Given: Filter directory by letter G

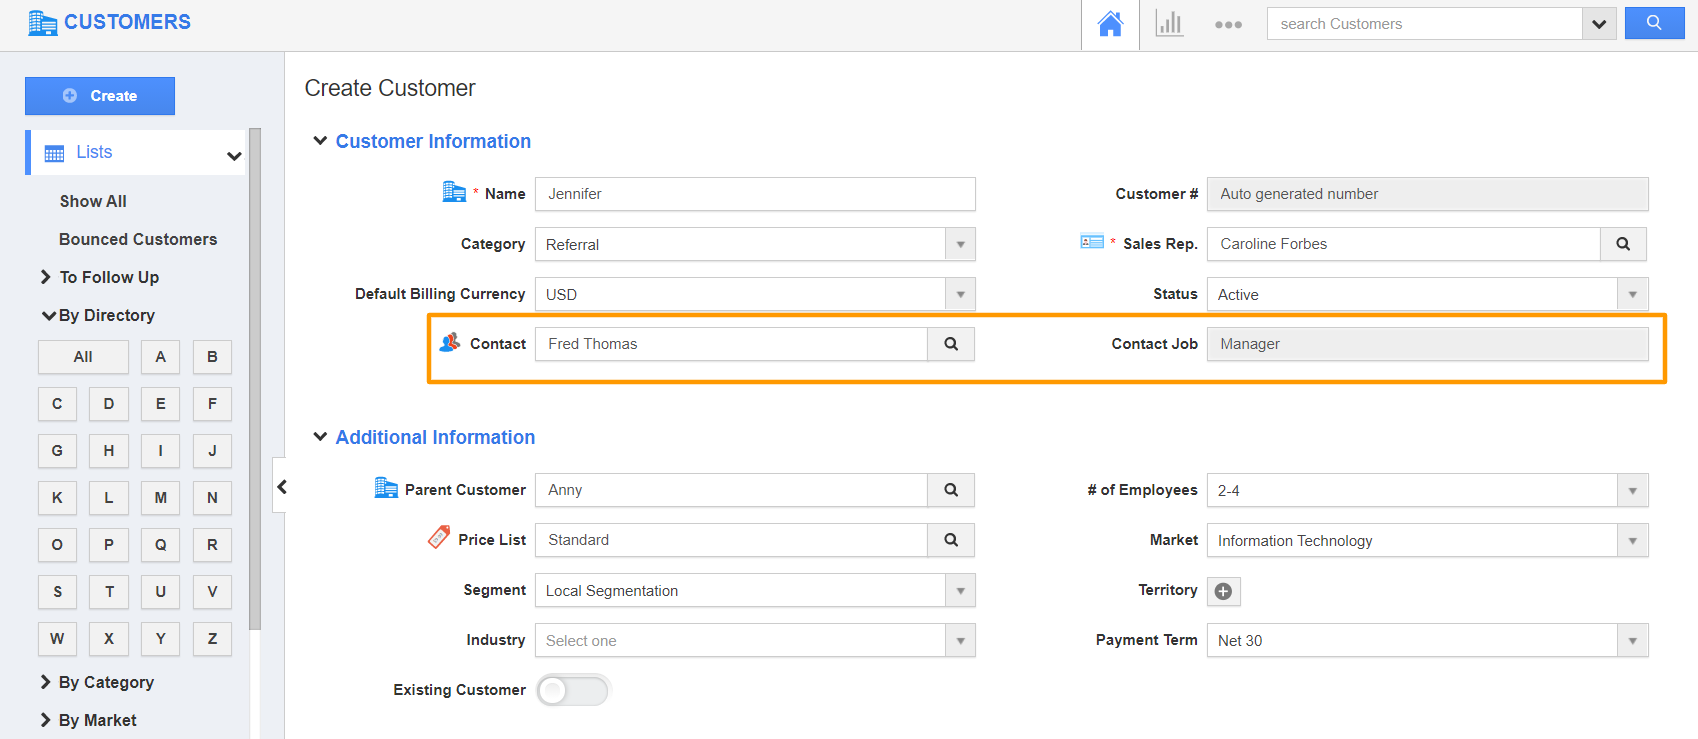Looking at the screenshot, I should coord(57,451).
